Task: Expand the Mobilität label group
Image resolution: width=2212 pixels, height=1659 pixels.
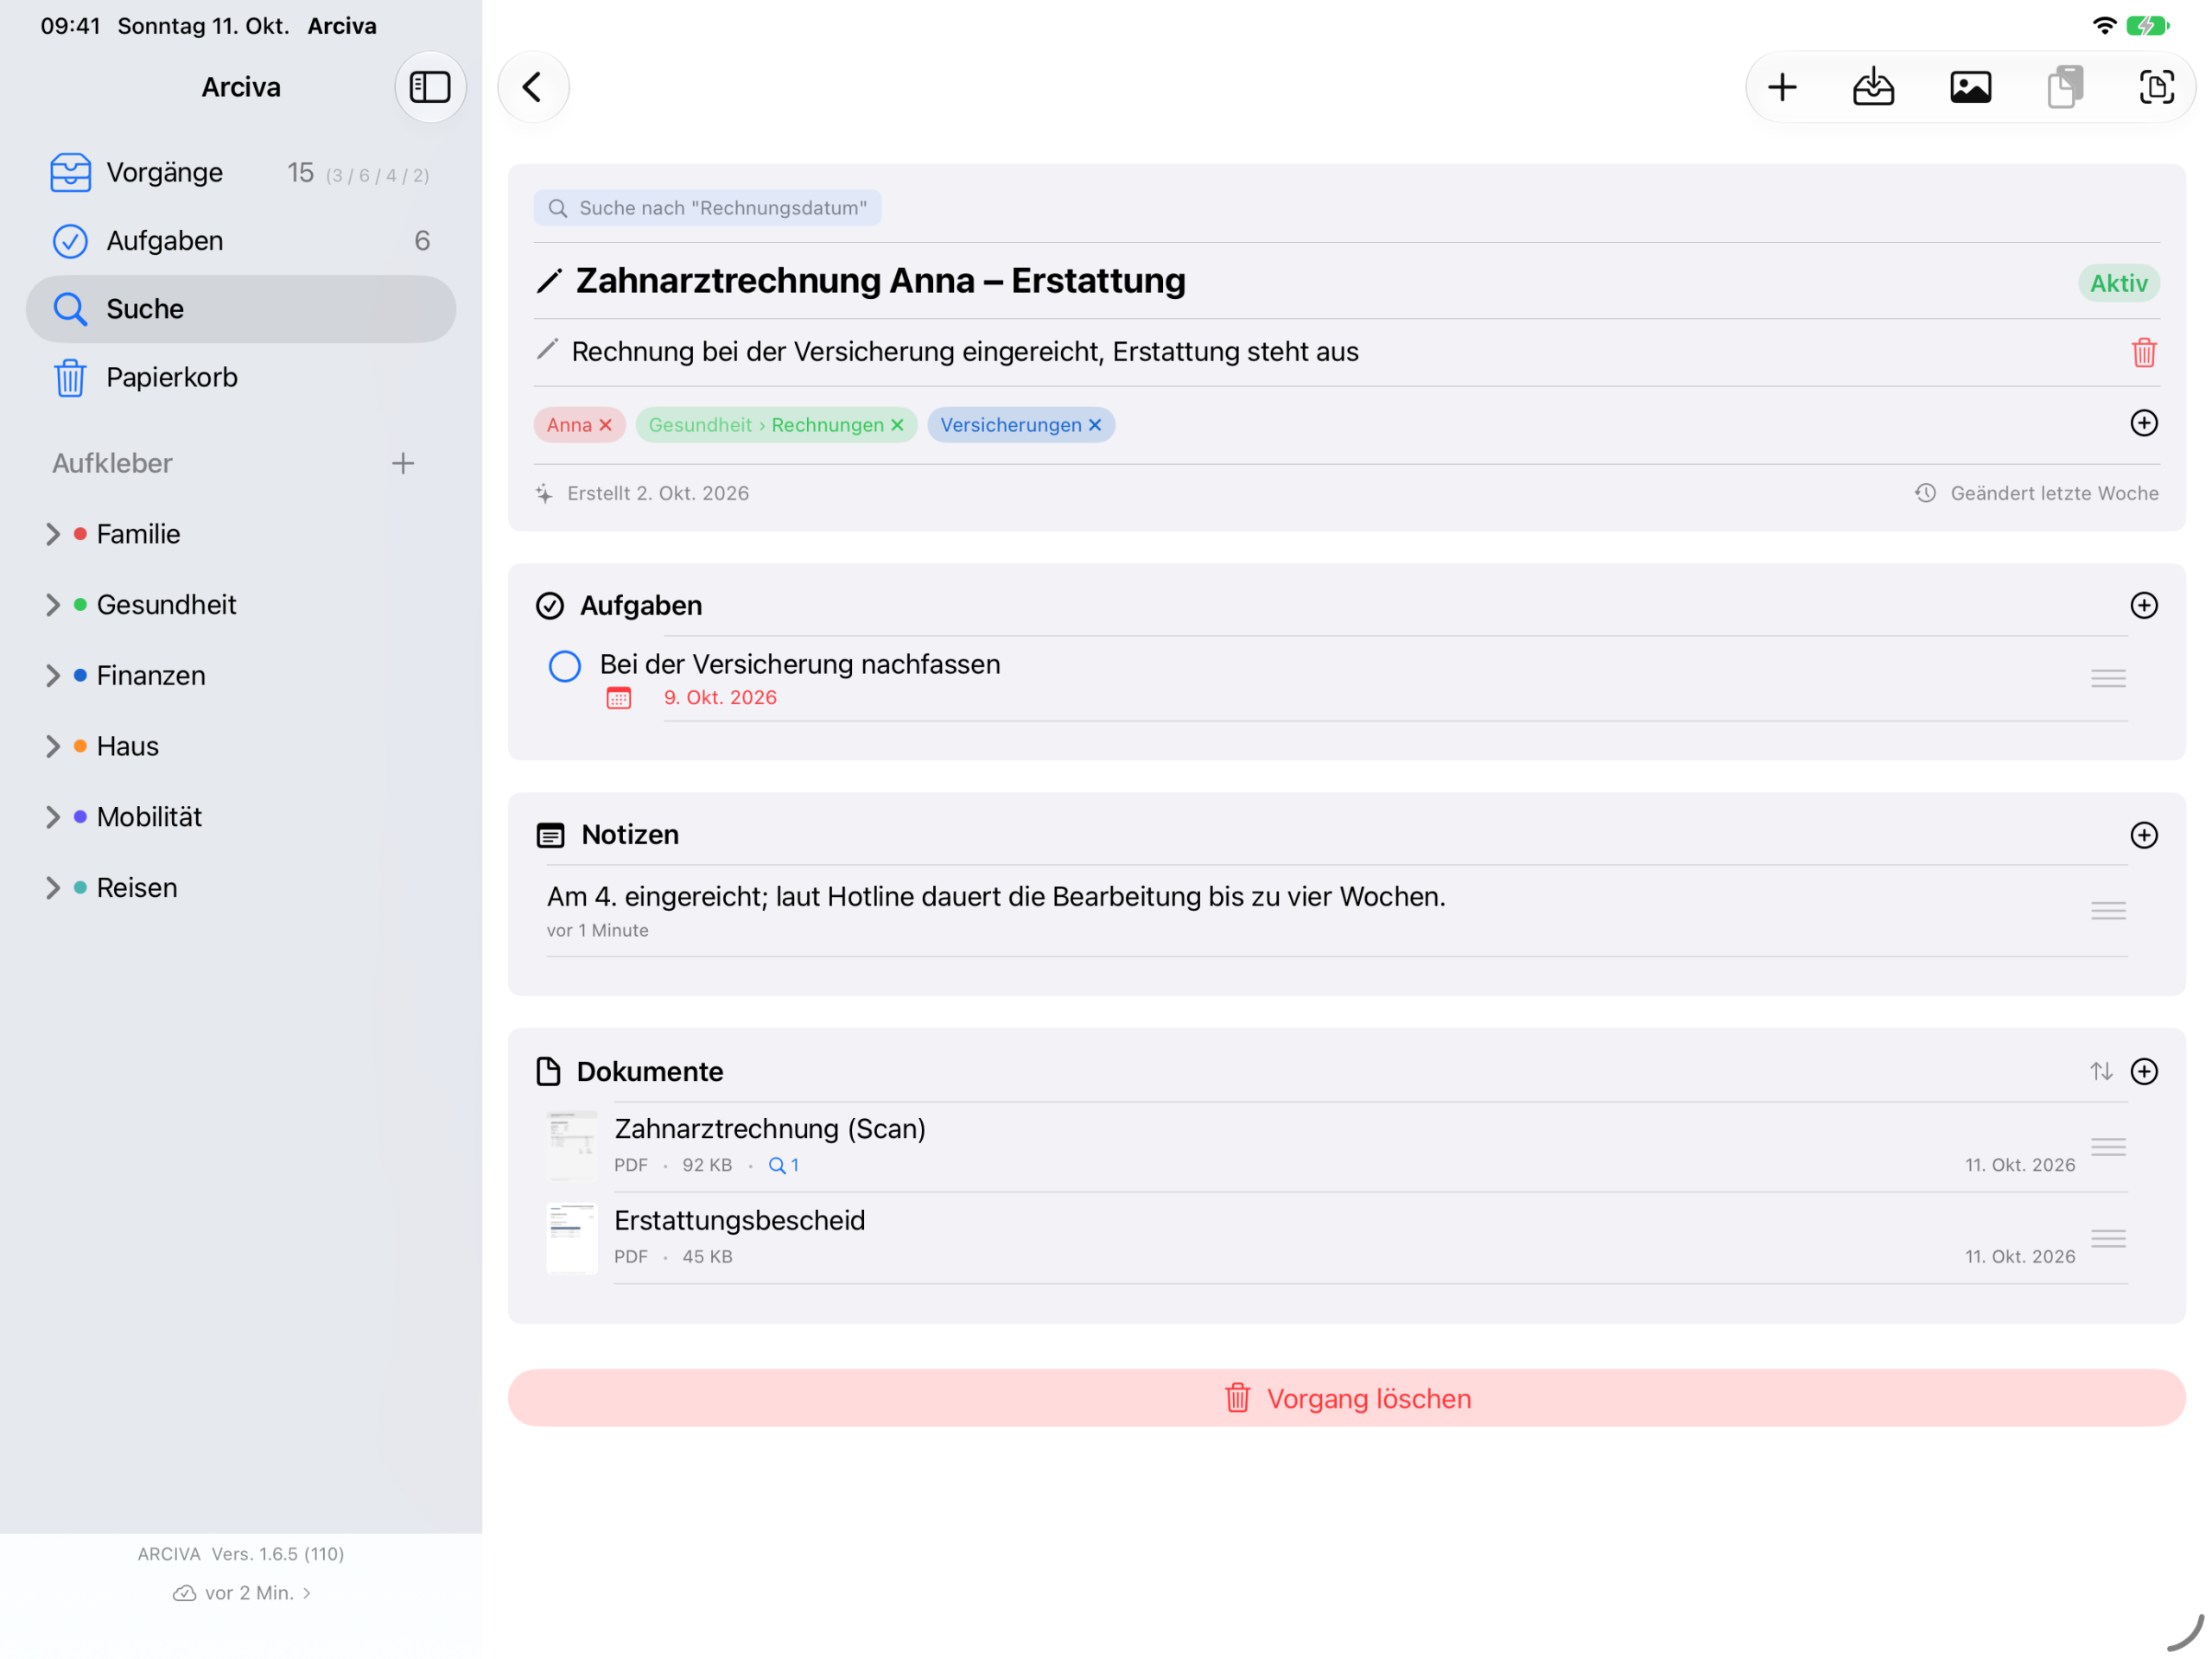Action: tap(53, 817)
